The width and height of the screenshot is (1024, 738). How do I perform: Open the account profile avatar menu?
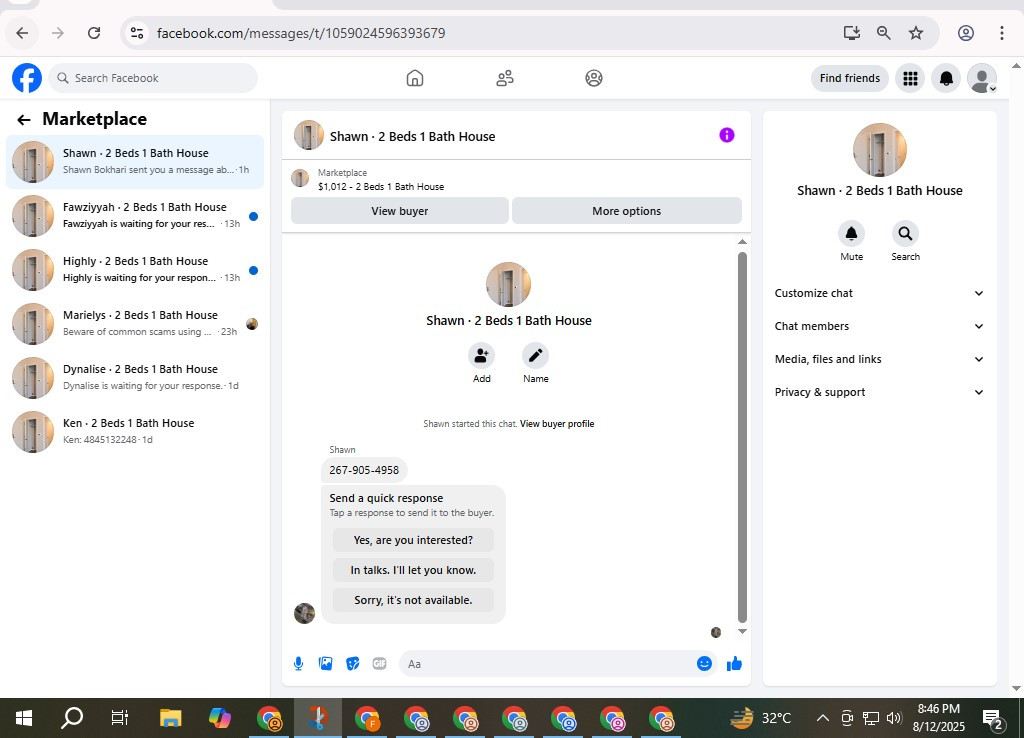(x=982, y=78)
